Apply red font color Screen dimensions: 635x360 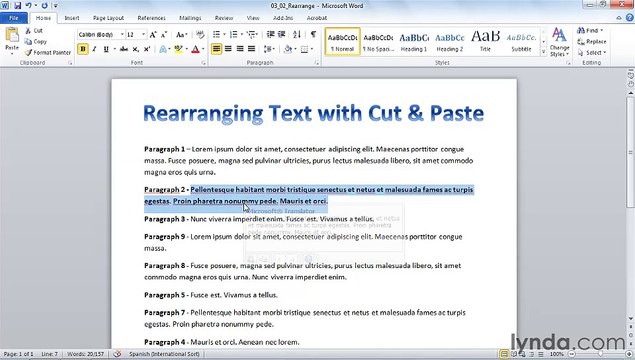point(195,49)
